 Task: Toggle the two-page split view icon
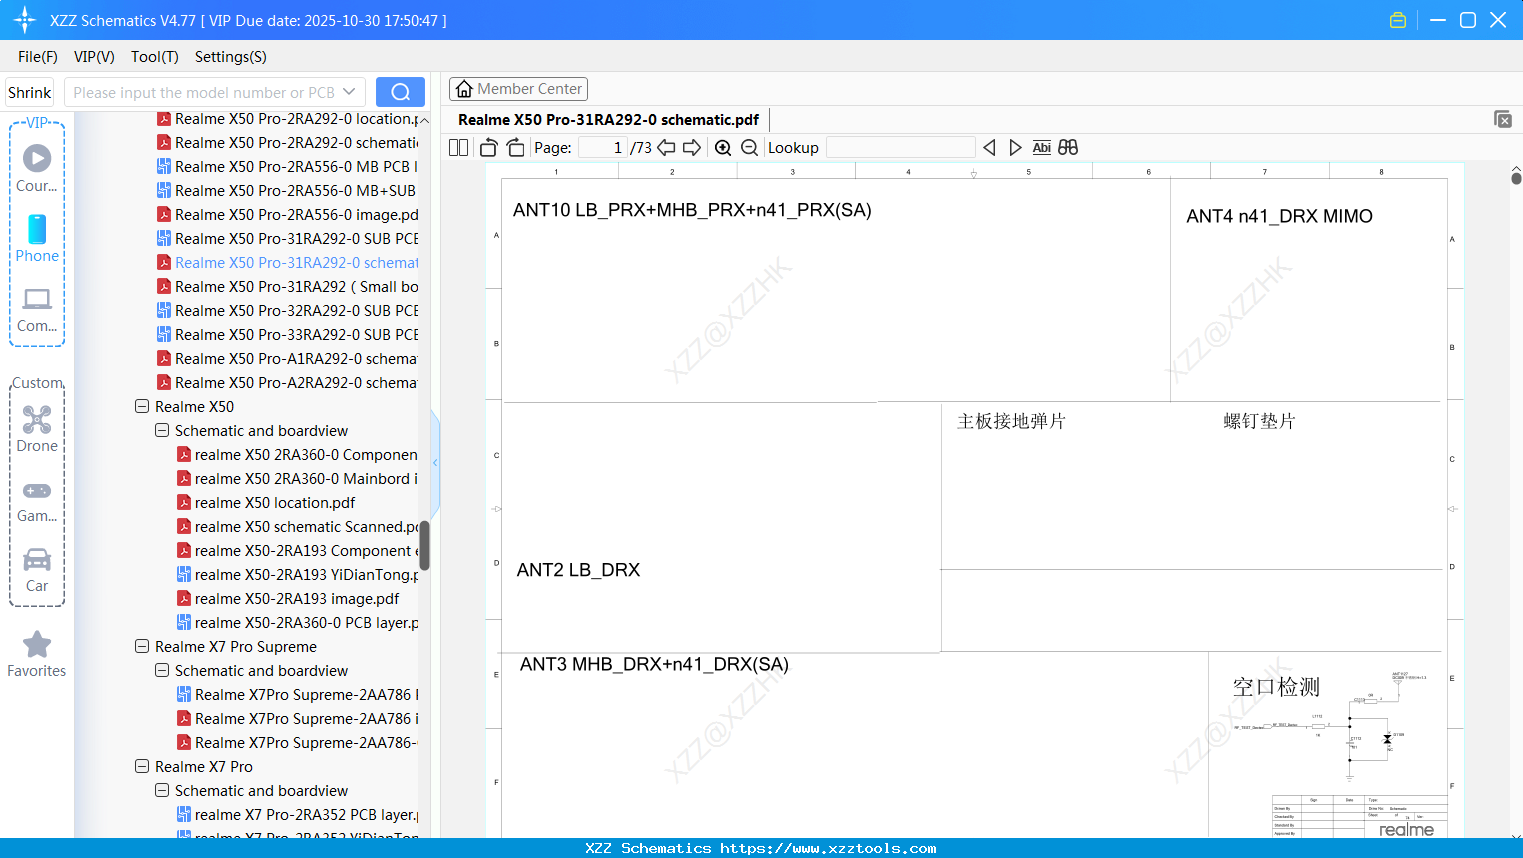pos(459,148)
